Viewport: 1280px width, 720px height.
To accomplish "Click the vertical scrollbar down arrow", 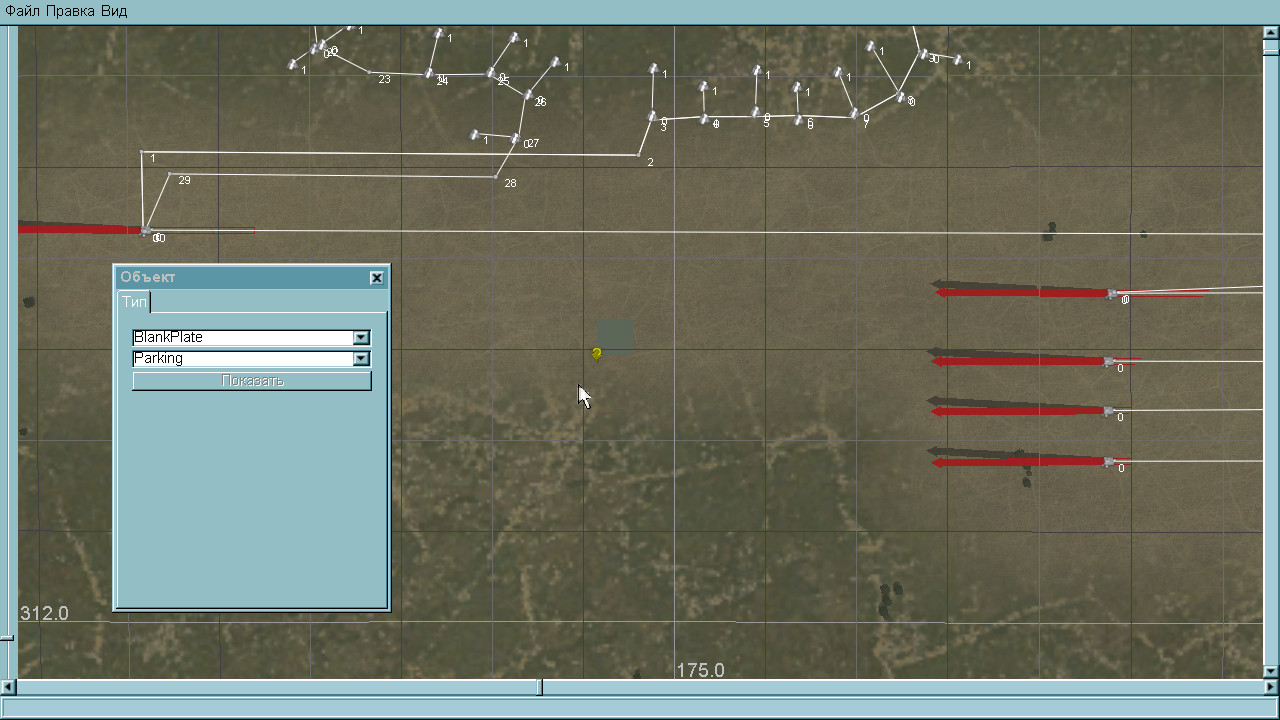I will (1271, 671).
